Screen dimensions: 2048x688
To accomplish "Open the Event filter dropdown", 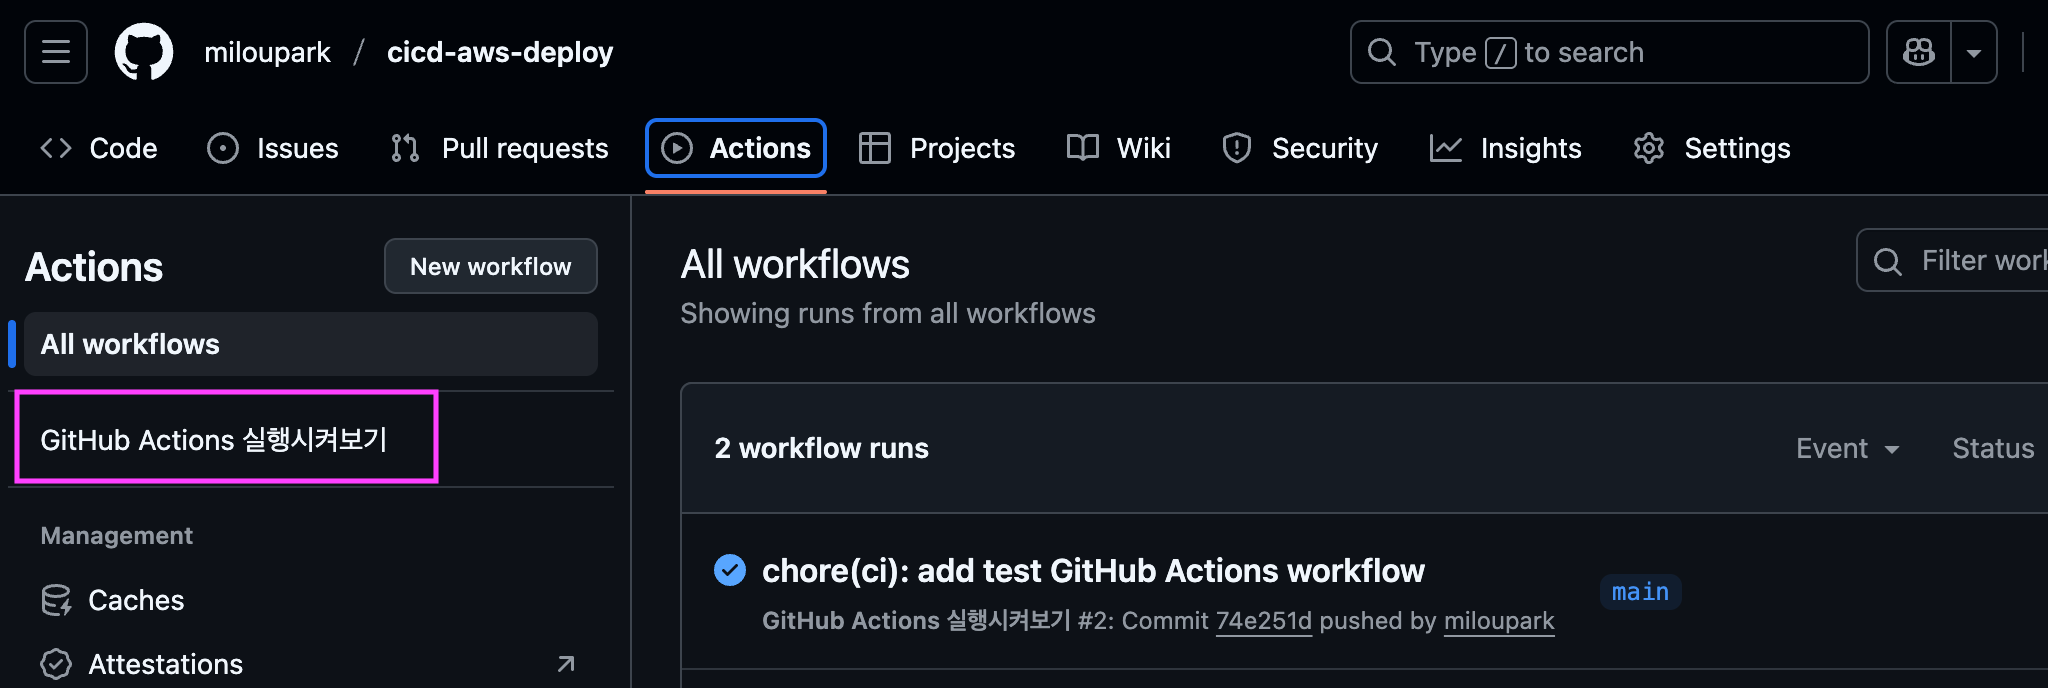I will pos(1847,448).
